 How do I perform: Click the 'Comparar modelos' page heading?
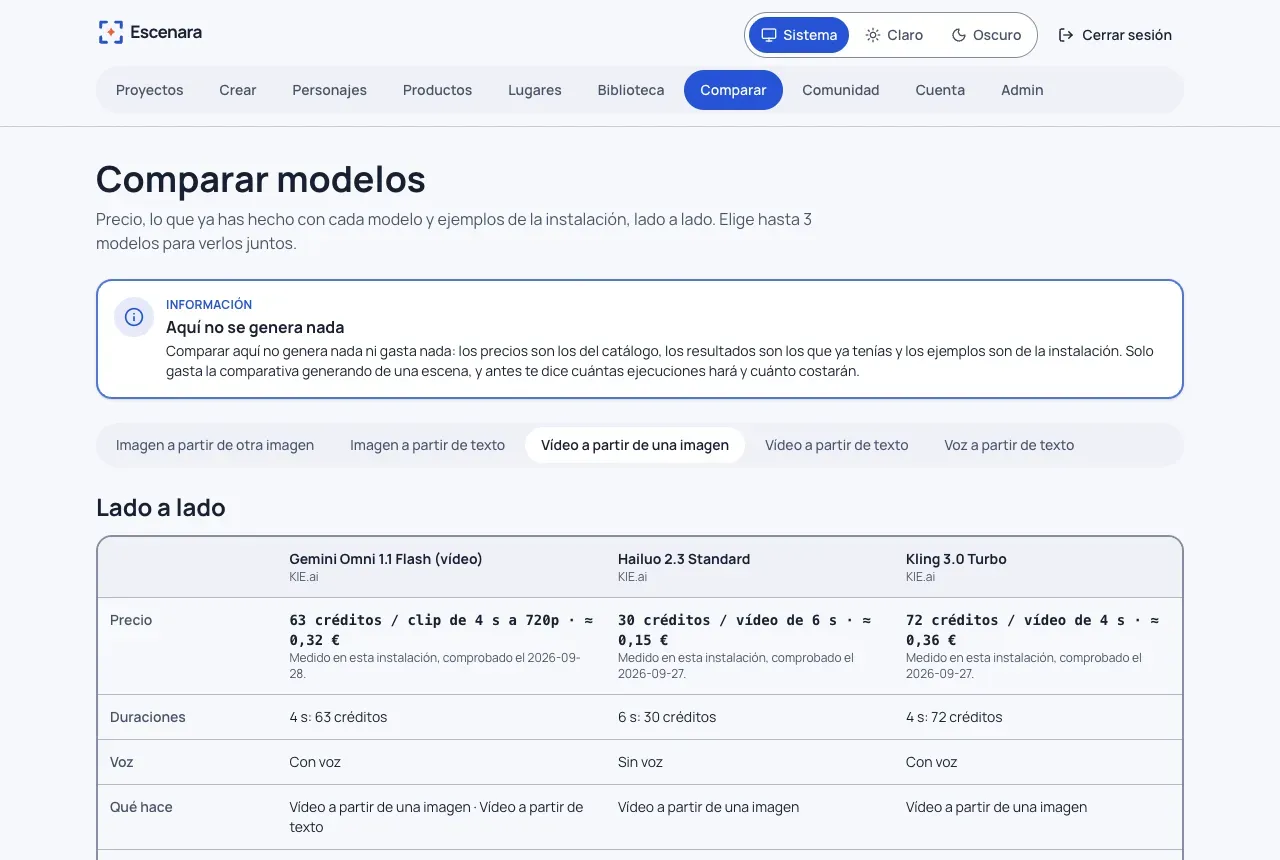261,180
